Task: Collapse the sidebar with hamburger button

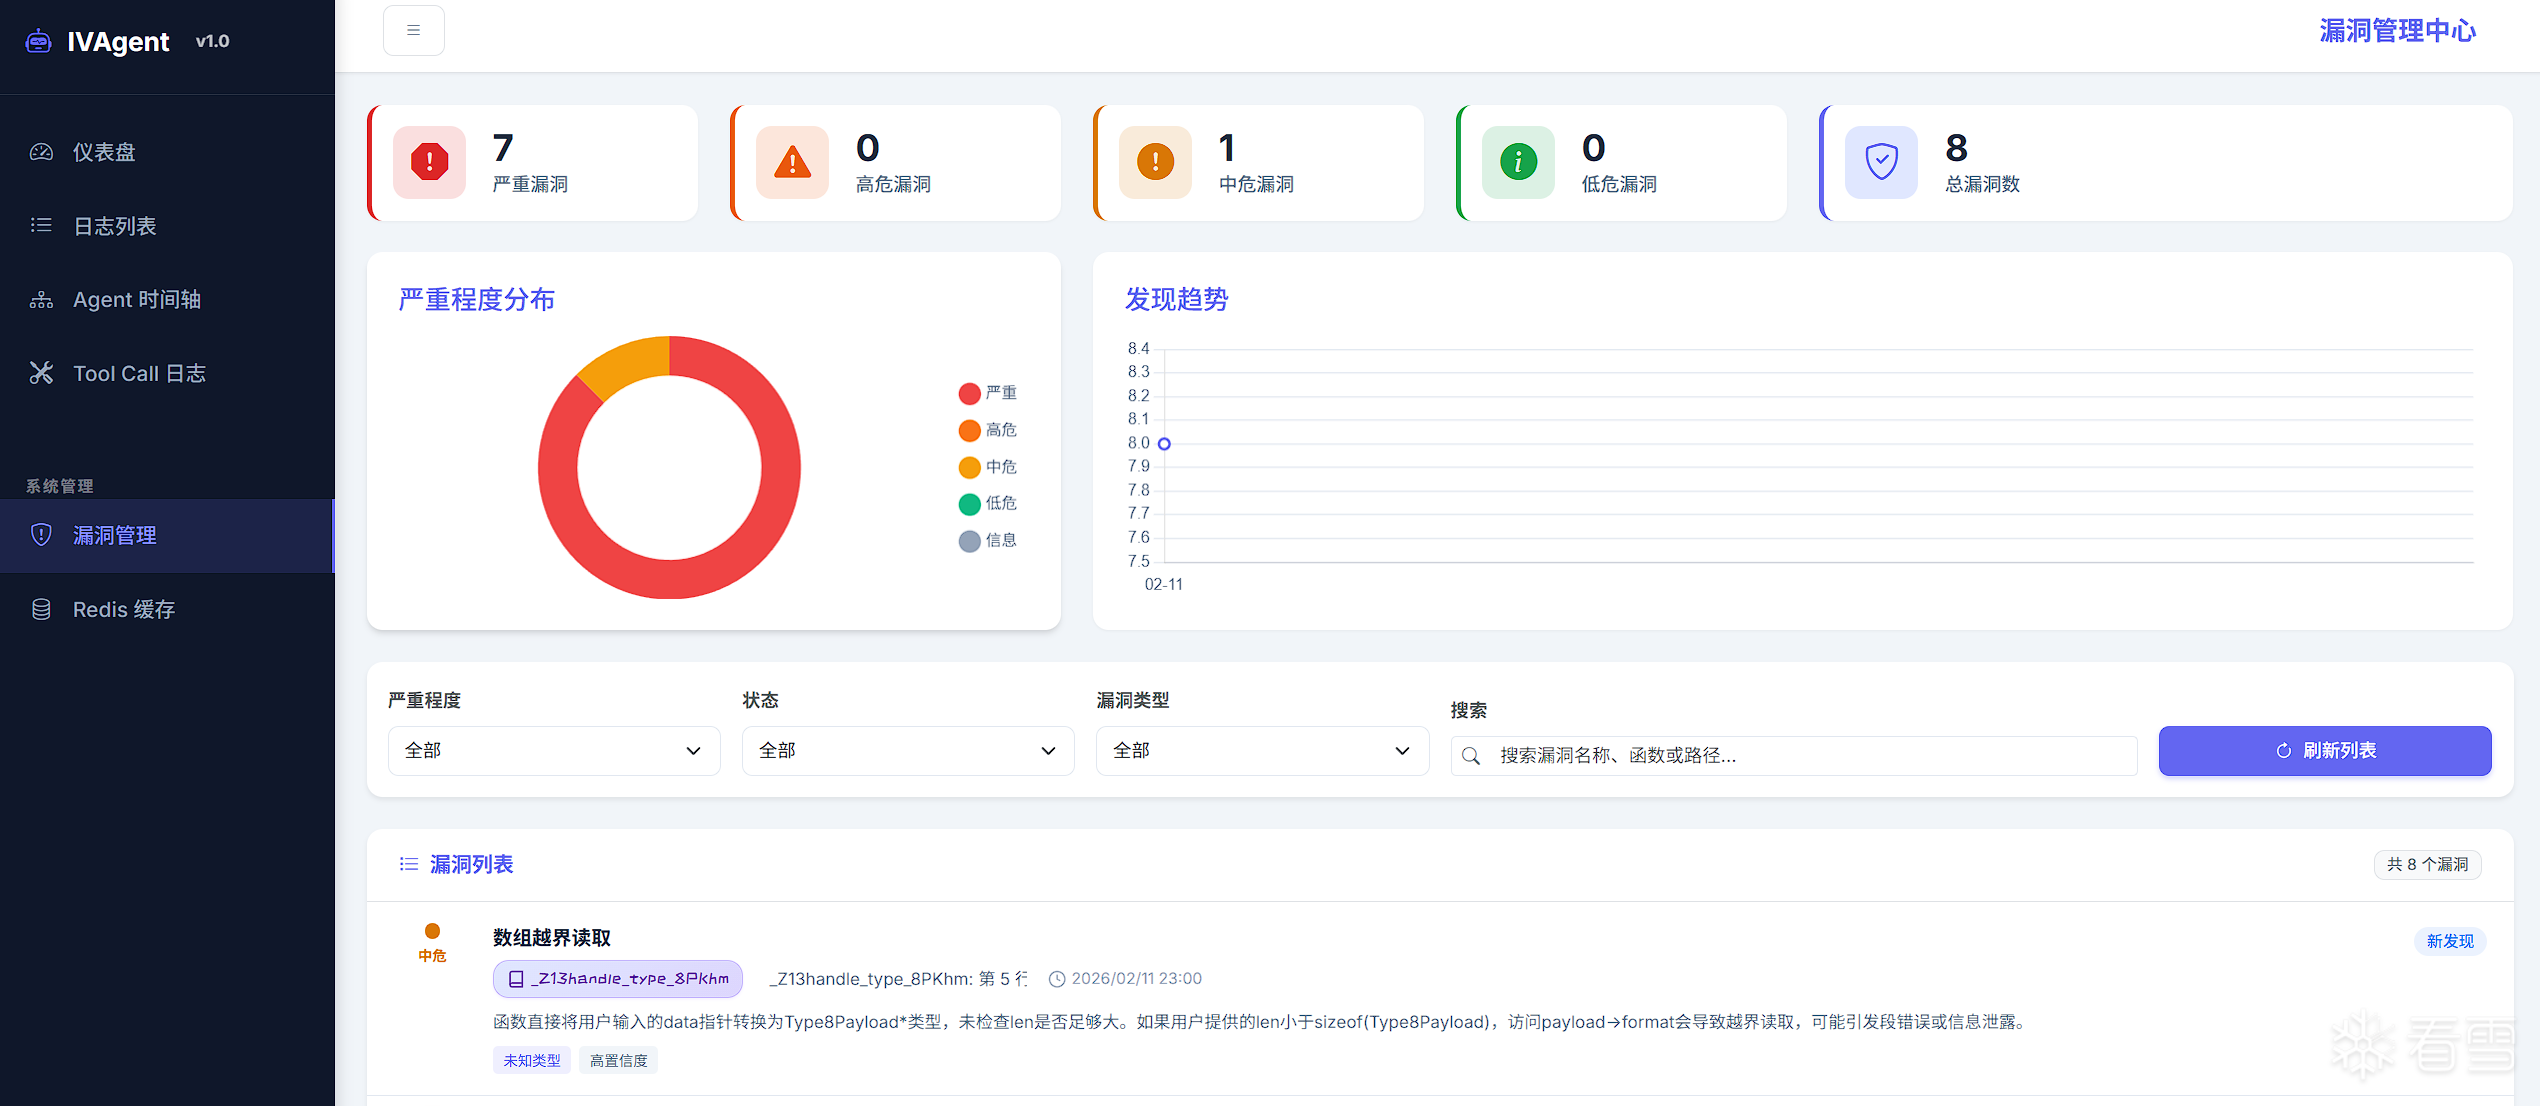Action: click(x=413, y=30)
